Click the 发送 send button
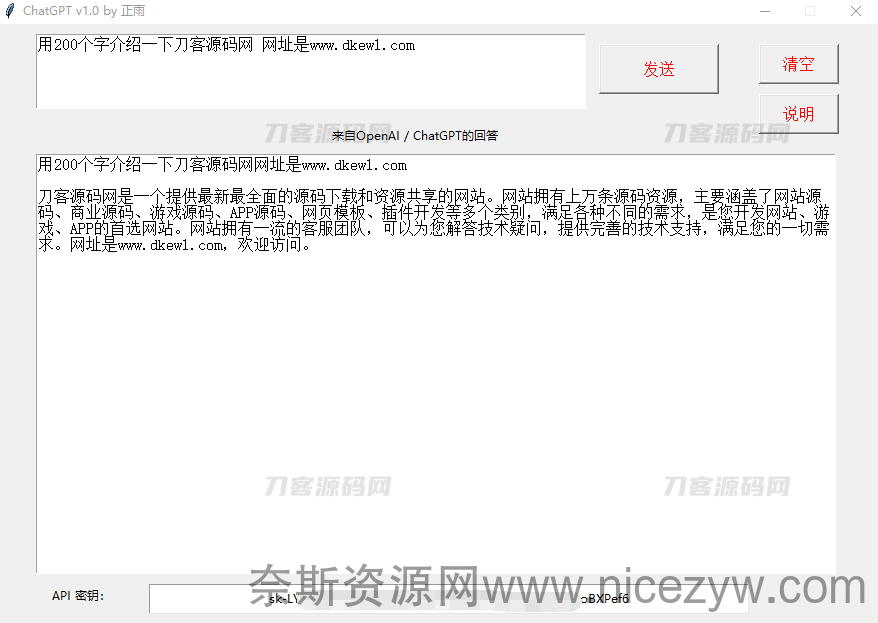 pos(658,69)
